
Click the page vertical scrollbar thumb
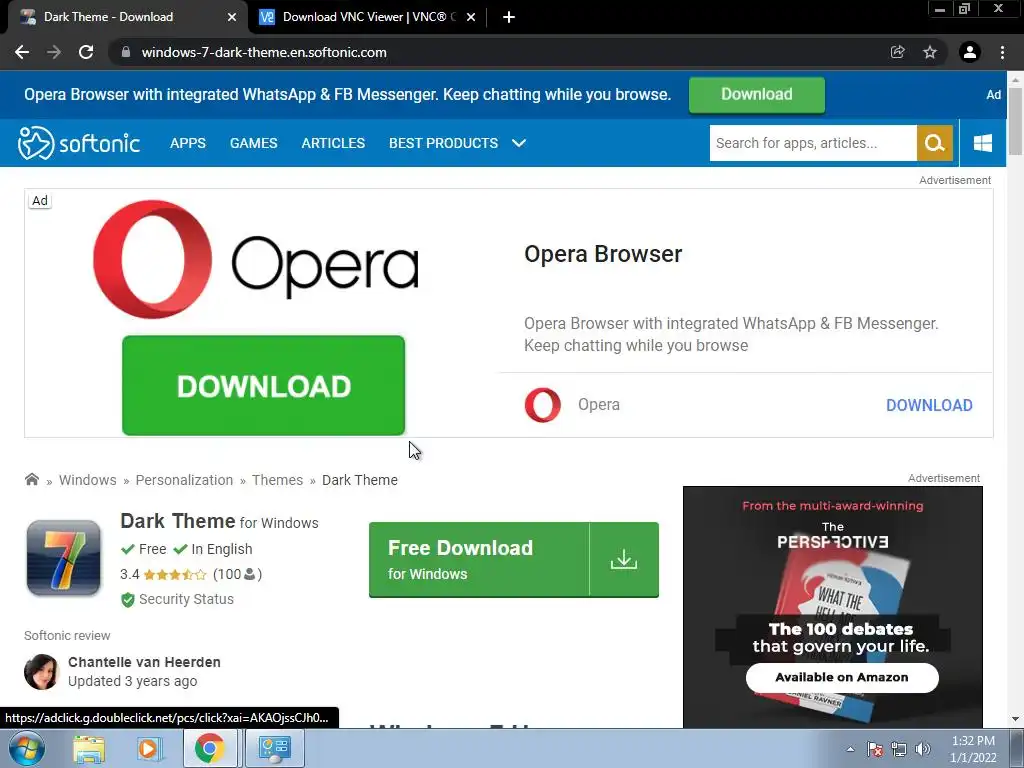click(1016, 121)
